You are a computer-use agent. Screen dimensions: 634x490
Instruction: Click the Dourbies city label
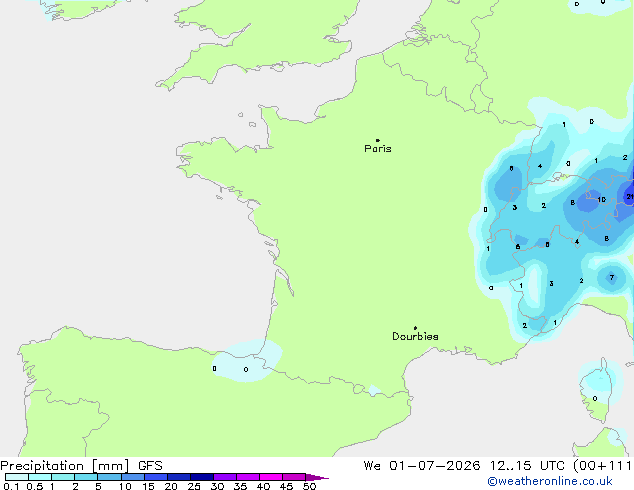(415, 336)
